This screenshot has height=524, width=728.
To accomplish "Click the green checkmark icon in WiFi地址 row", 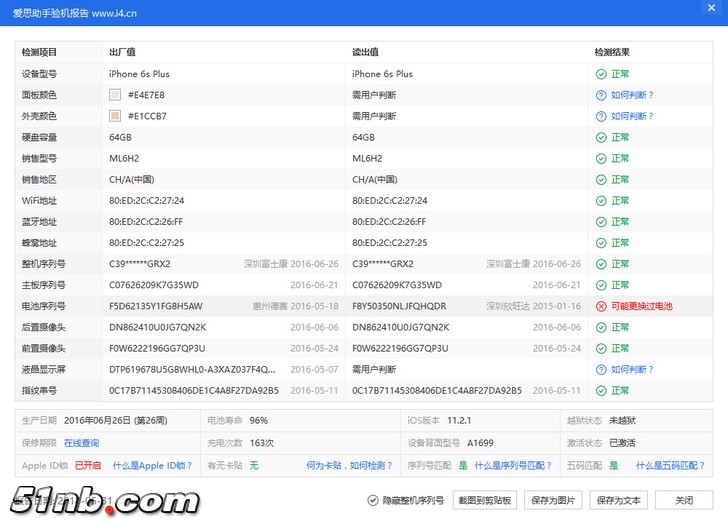I will (x=601, y=200).
